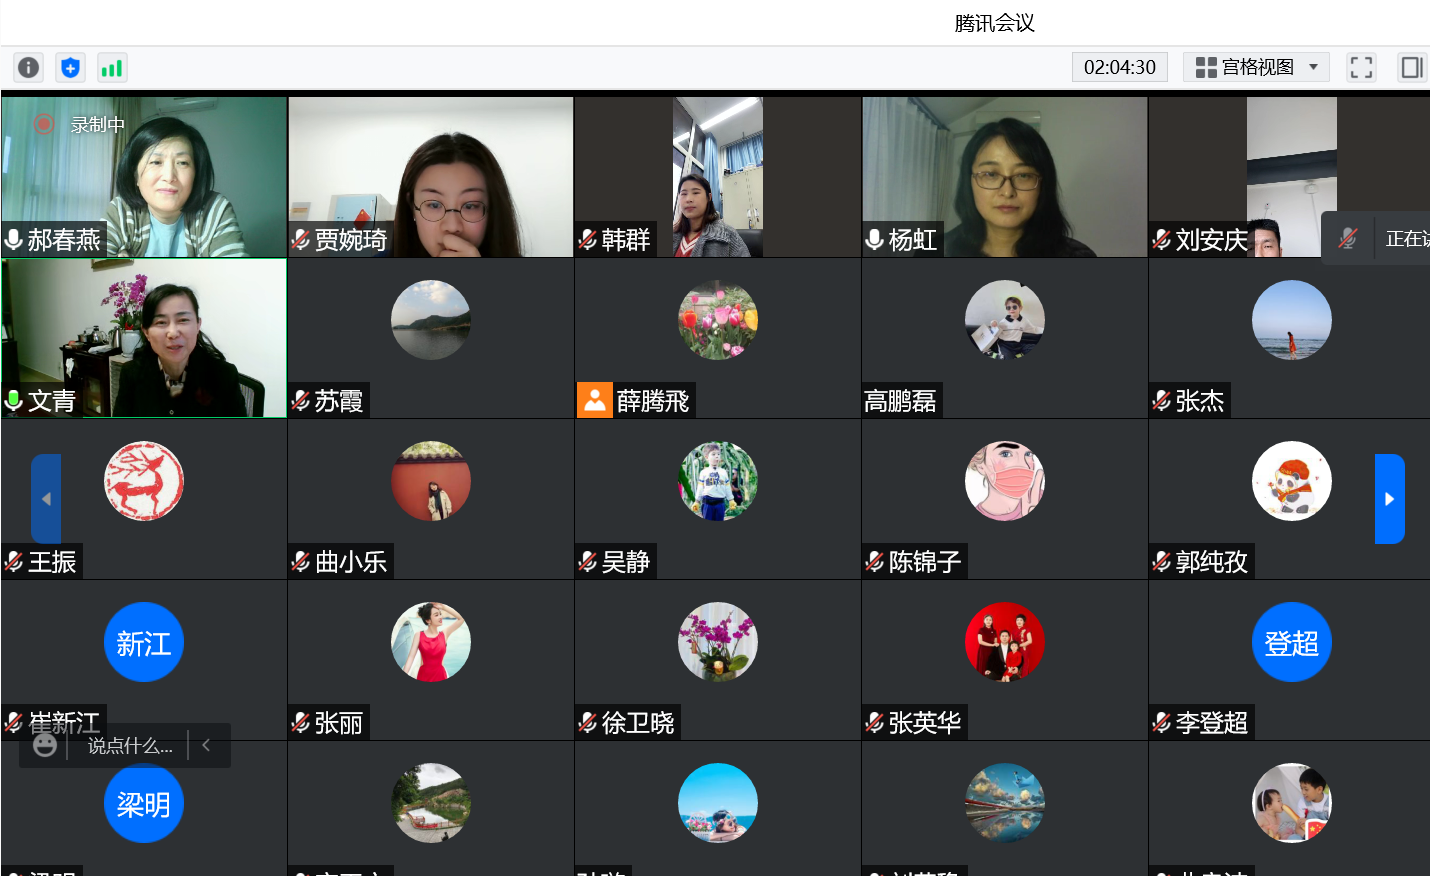Click the microphone icon beside 杨虹
This screenshot has height=880, width=1430.
coord(874,240)
